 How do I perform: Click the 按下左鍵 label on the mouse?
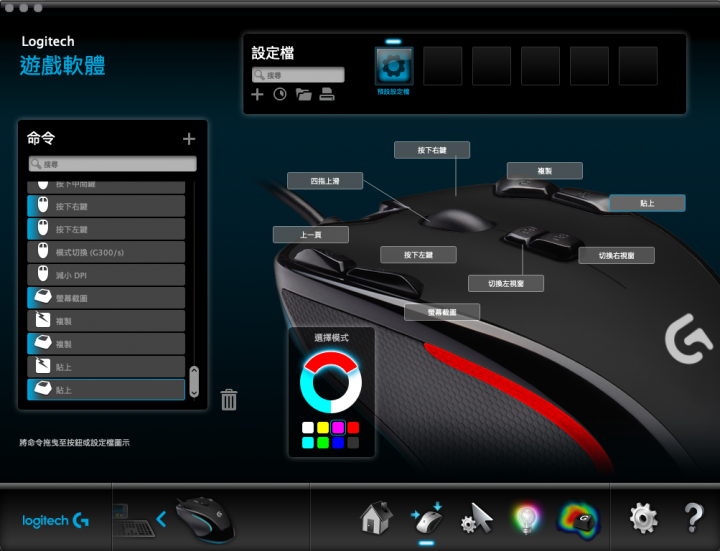pos(418,255)
